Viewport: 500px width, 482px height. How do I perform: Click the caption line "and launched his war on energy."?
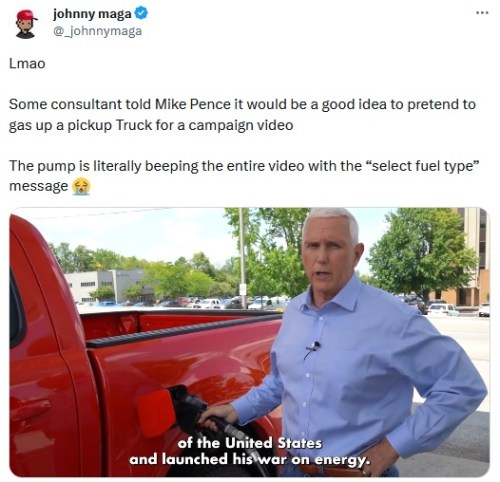pos(250,459)
